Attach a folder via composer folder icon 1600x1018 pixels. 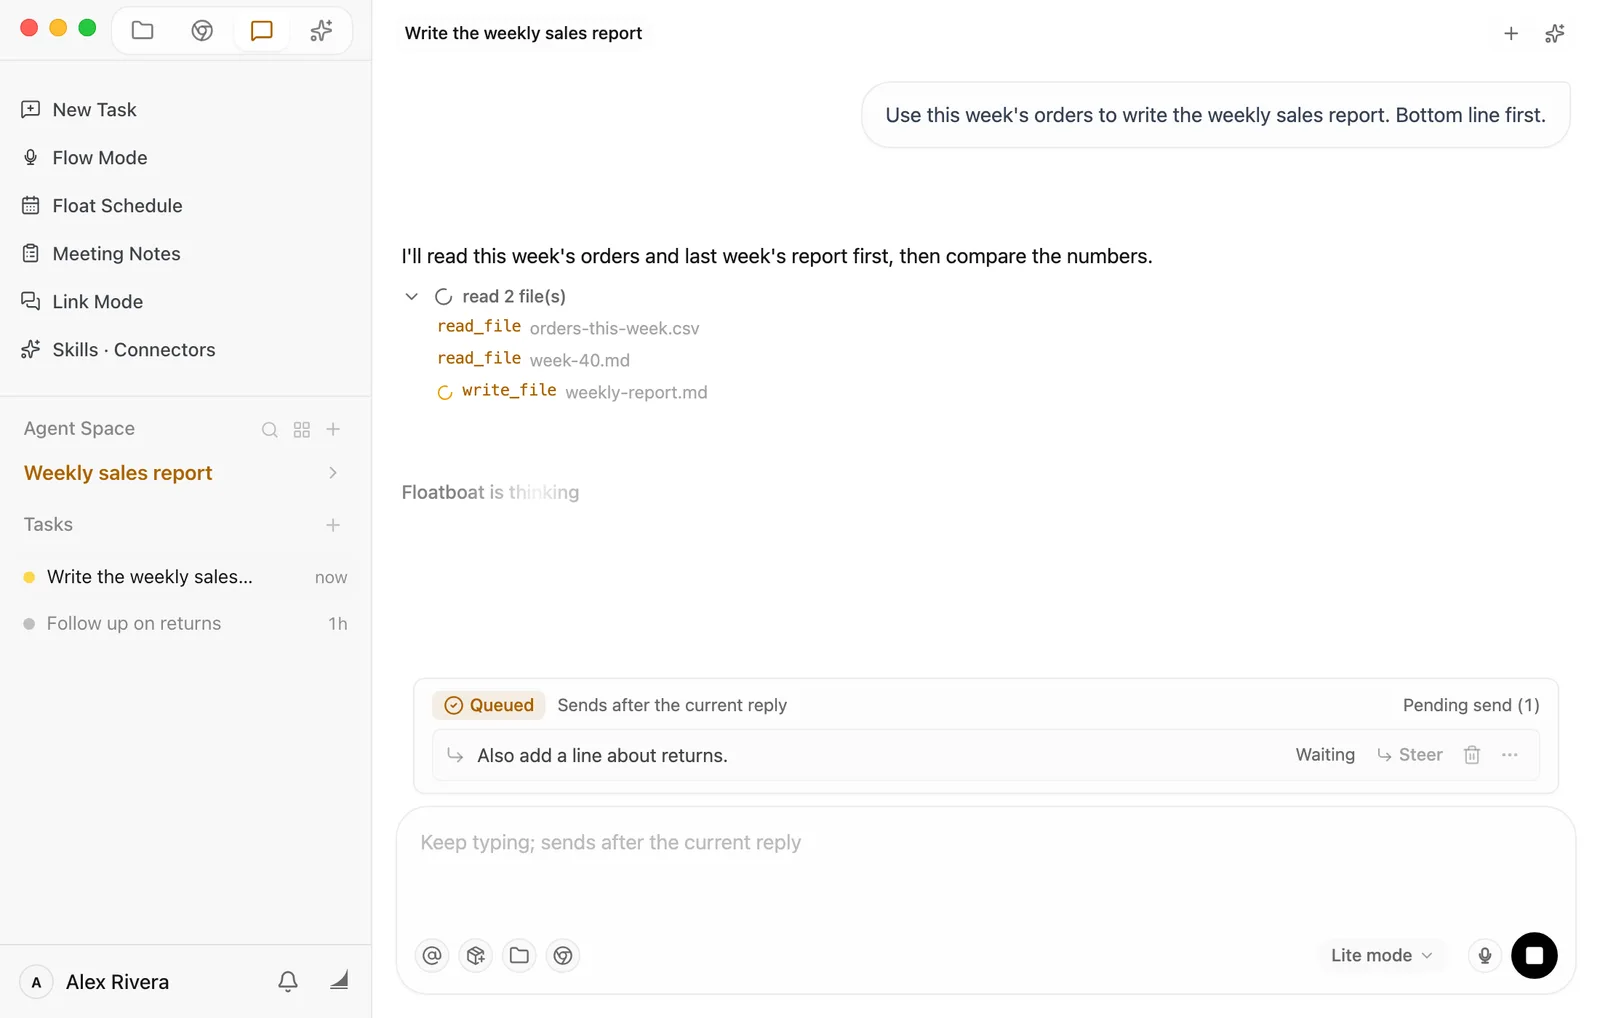[519, 956]
